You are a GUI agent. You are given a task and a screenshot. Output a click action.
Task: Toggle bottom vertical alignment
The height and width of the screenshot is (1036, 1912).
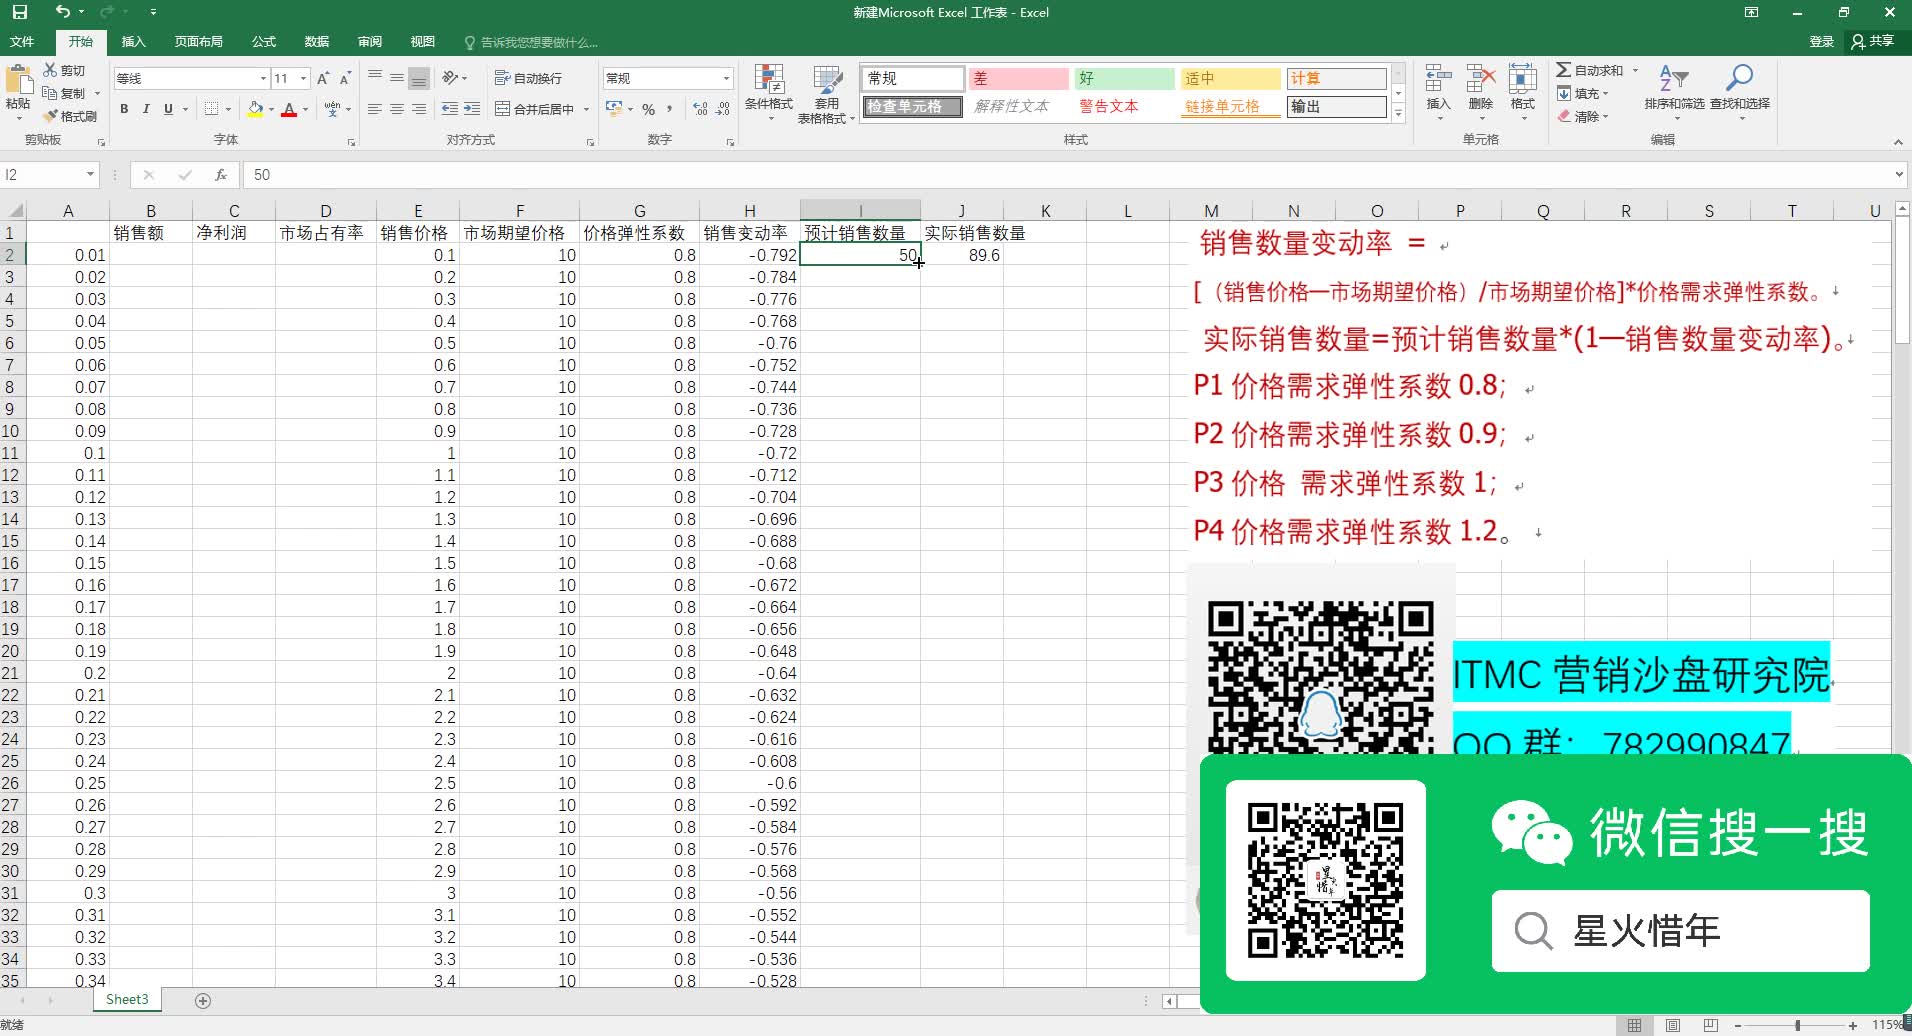(x=419, y=78)
